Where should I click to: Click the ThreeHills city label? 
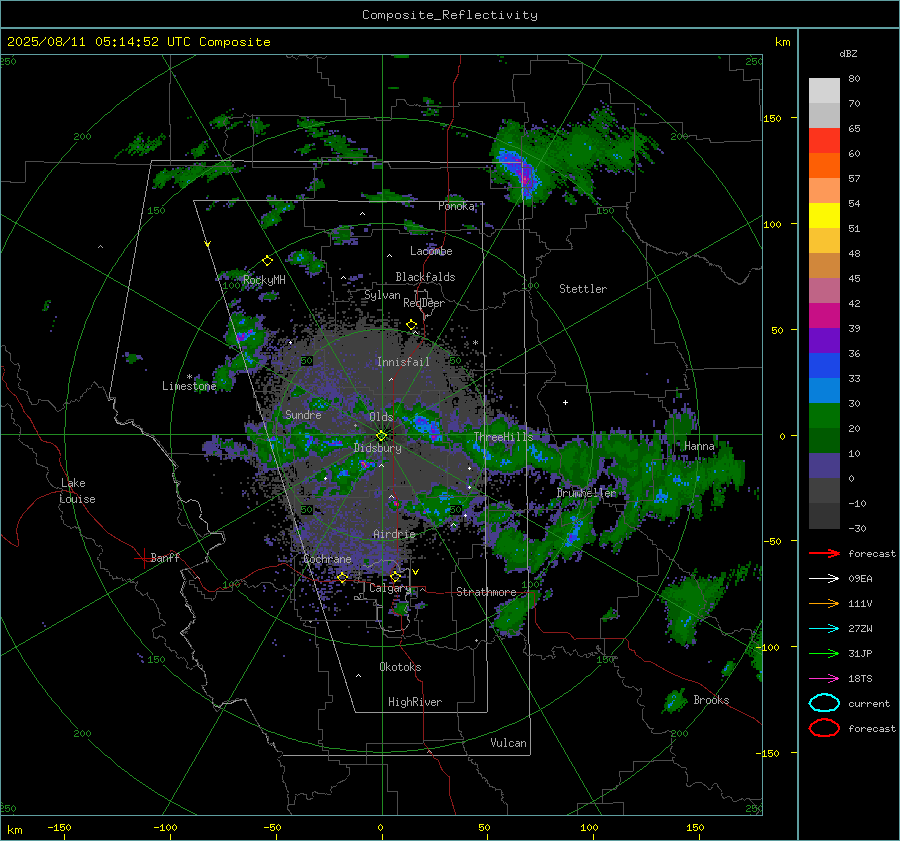503,437
